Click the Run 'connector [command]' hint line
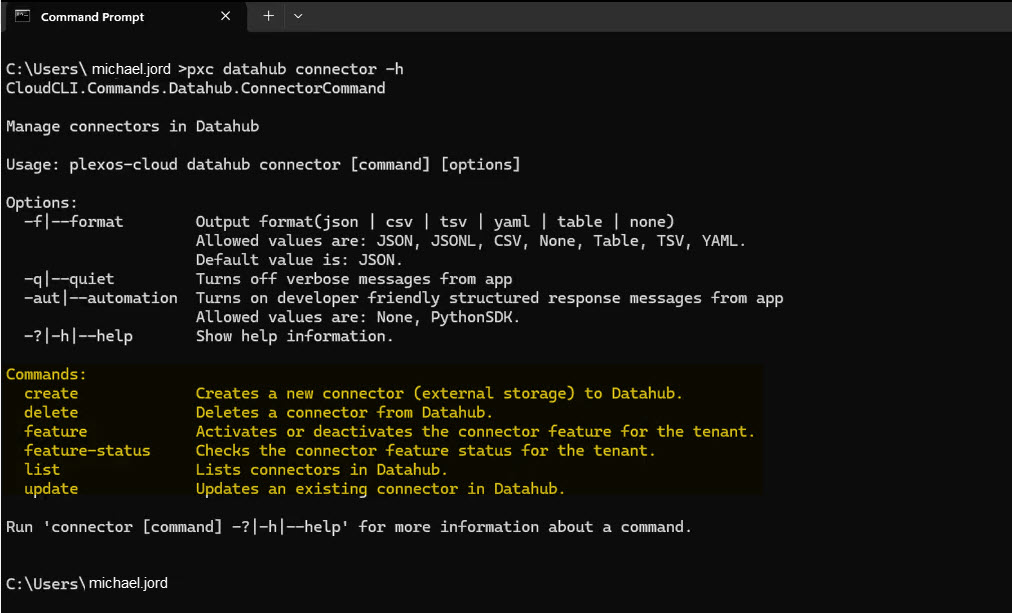This screenshot has width=1012, height=613. pos(350,526)
